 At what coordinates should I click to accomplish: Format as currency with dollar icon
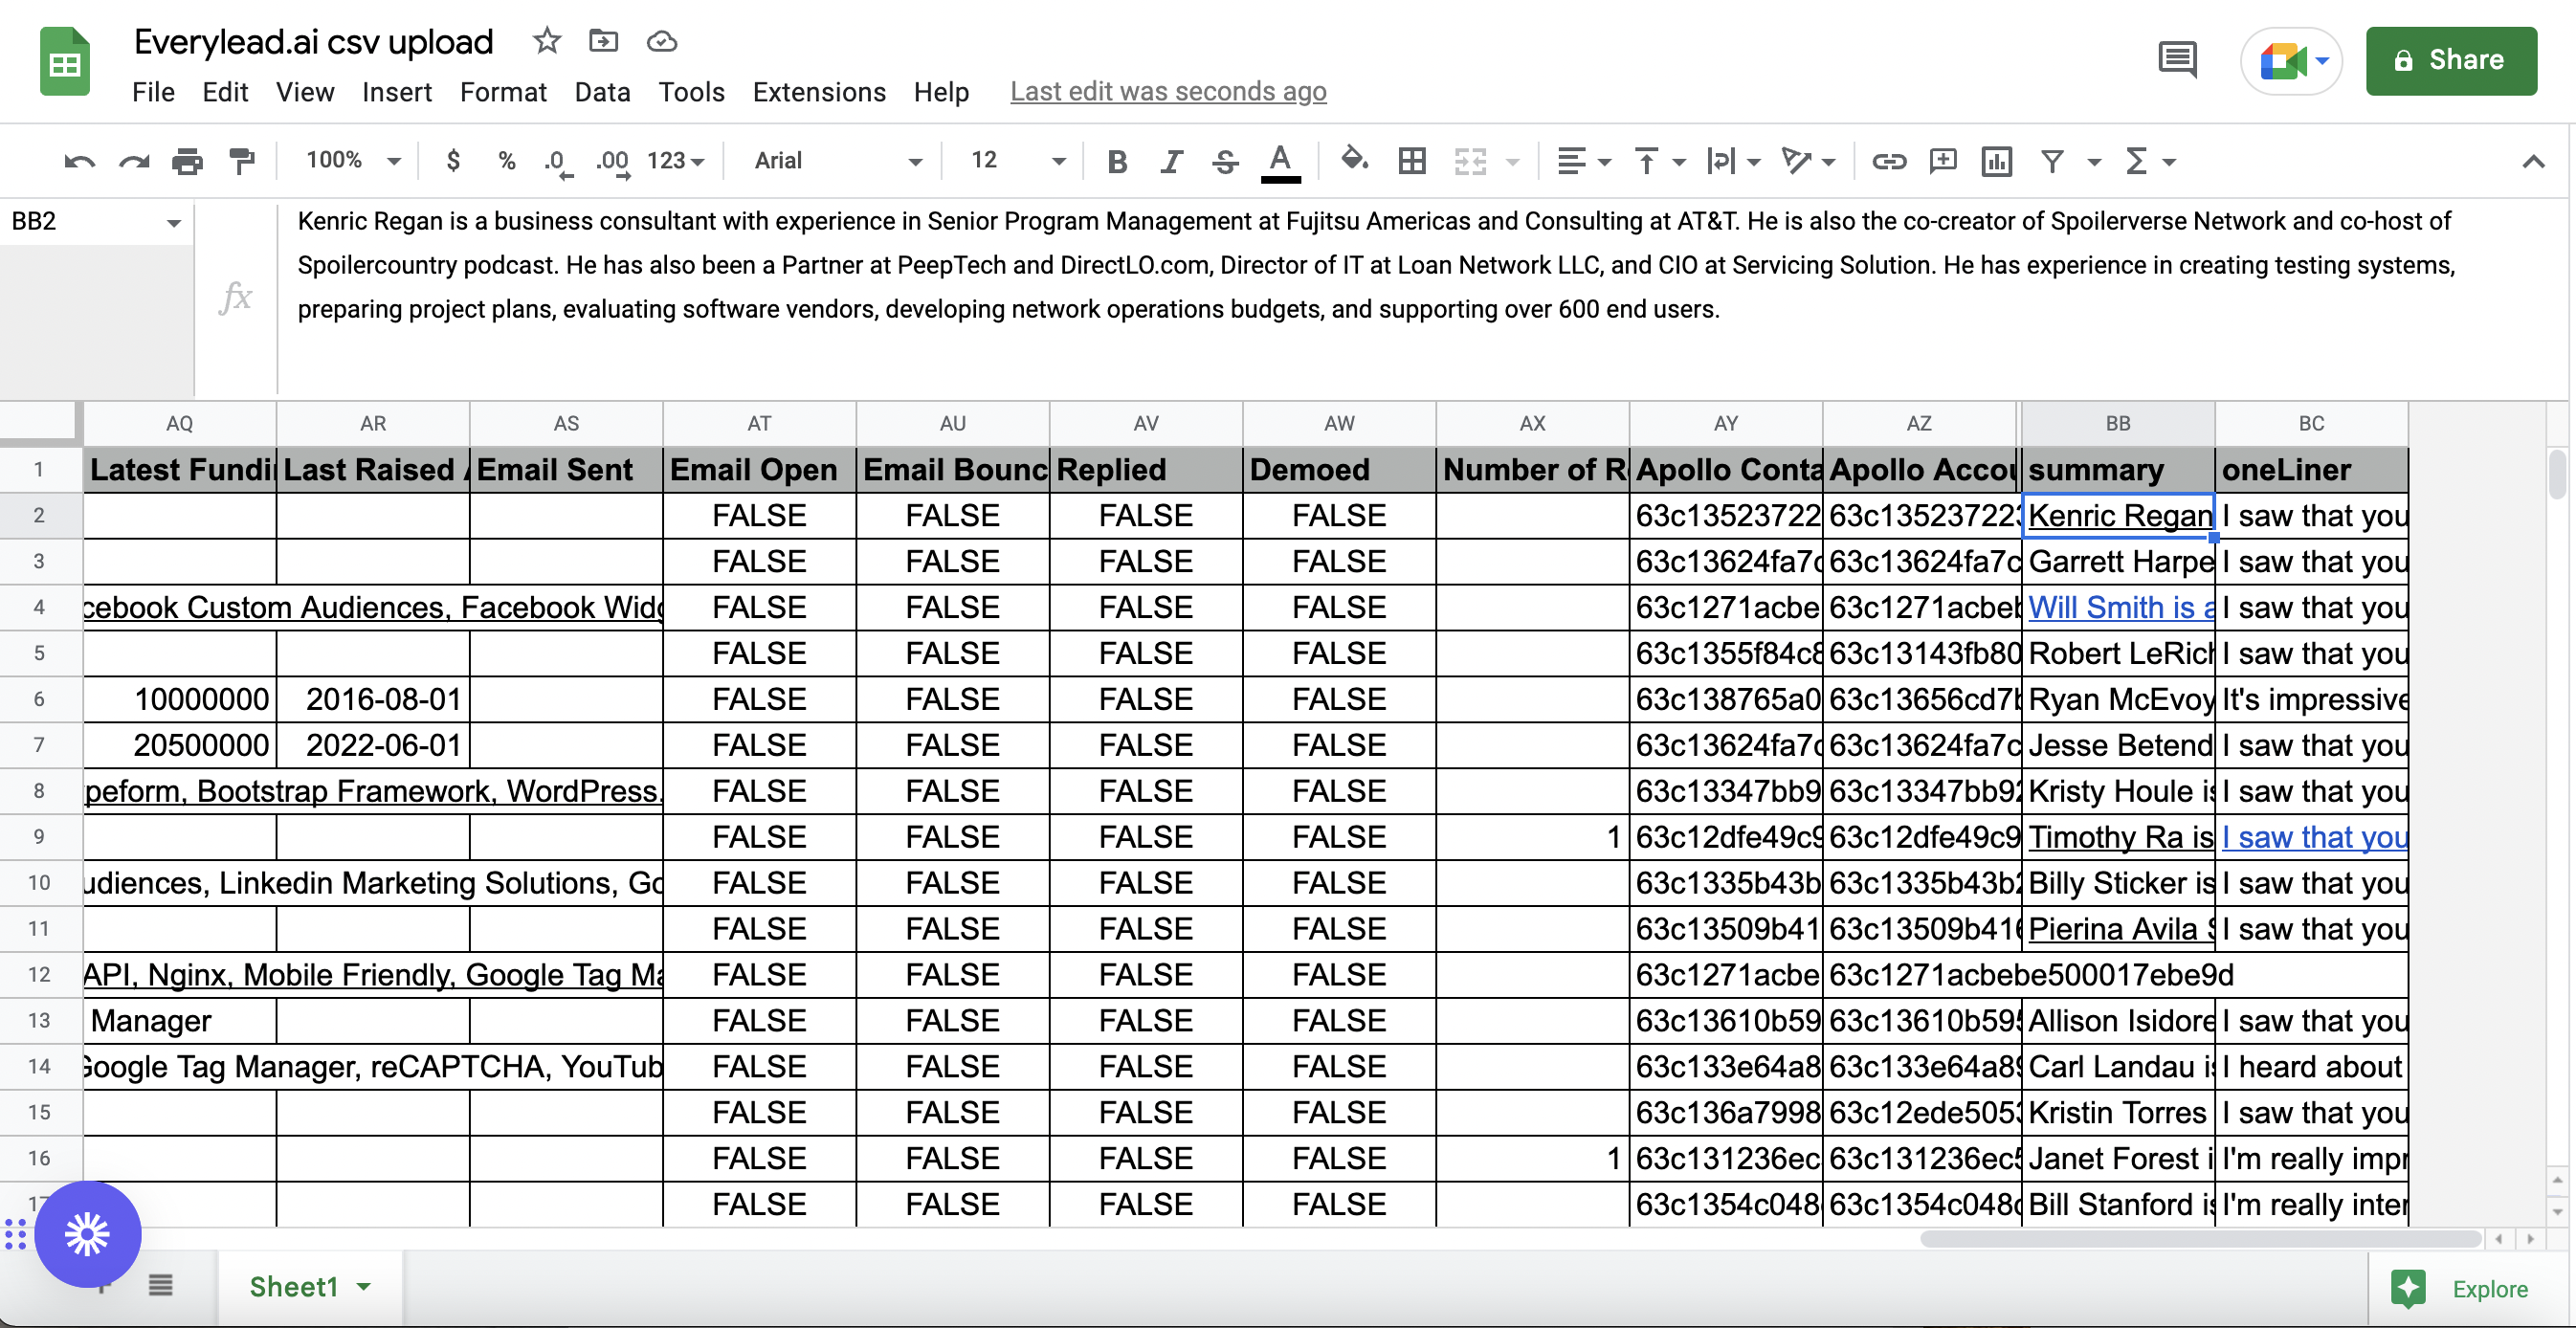click(453, 161)
